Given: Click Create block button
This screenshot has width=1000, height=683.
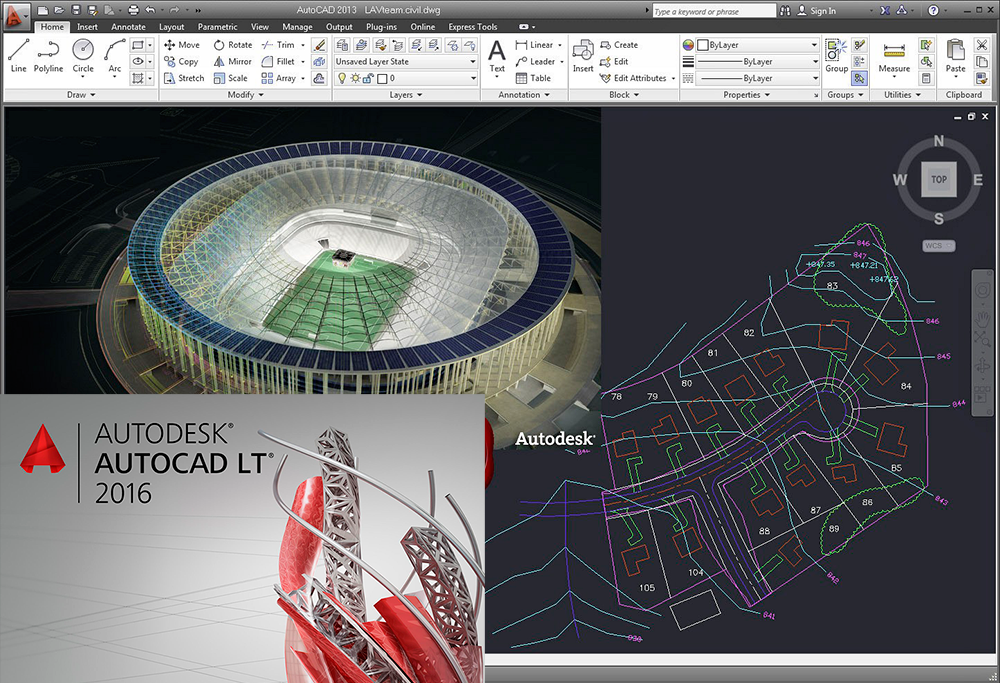Looking at the screenshot, I should click(x=619, y=45).
